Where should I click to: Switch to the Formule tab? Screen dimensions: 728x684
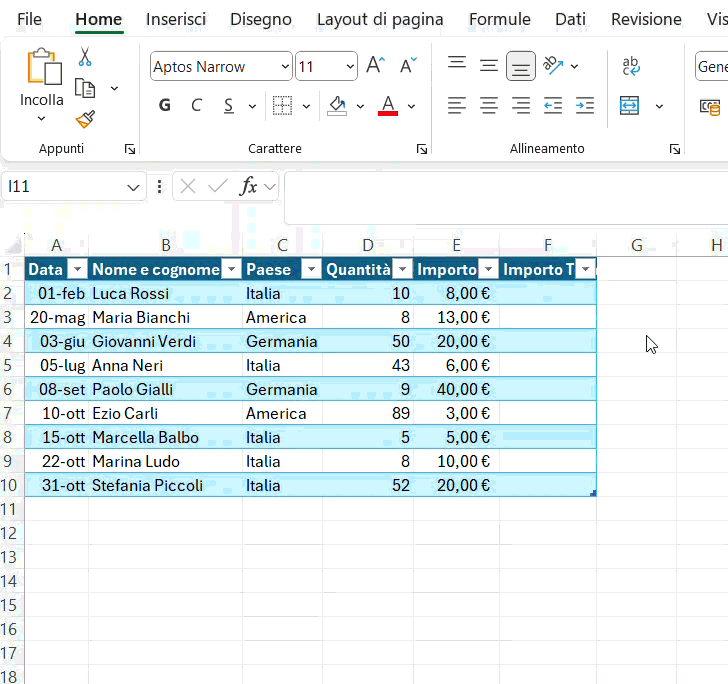click(499, 19)
